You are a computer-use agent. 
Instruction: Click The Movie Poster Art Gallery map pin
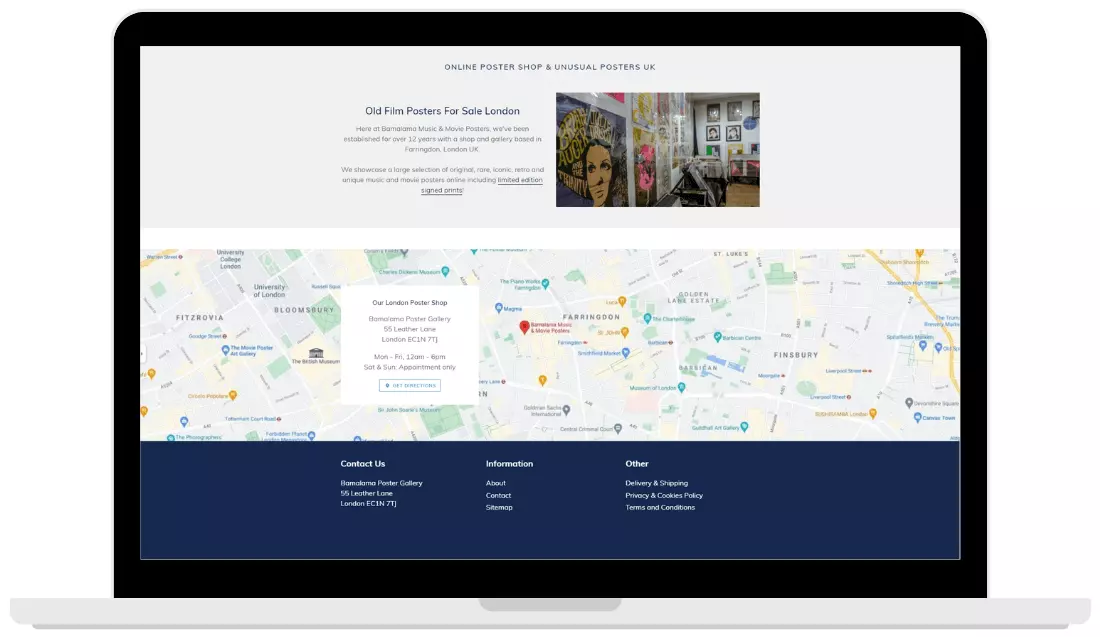[225, 349]
